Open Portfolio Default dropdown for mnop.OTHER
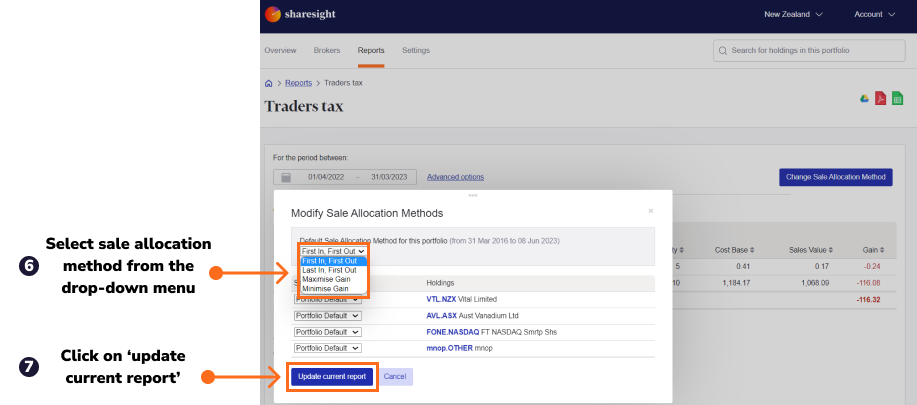The height and width of the screenshot is (405, 917). click(x=328, y=348)
